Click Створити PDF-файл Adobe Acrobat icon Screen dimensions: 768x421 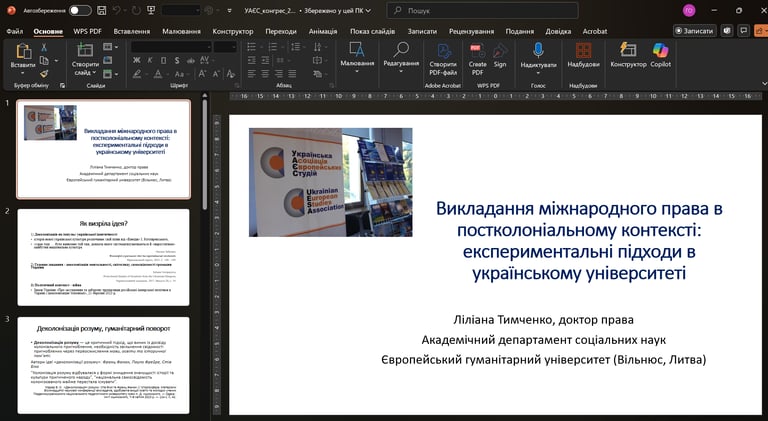pos(442,50)
